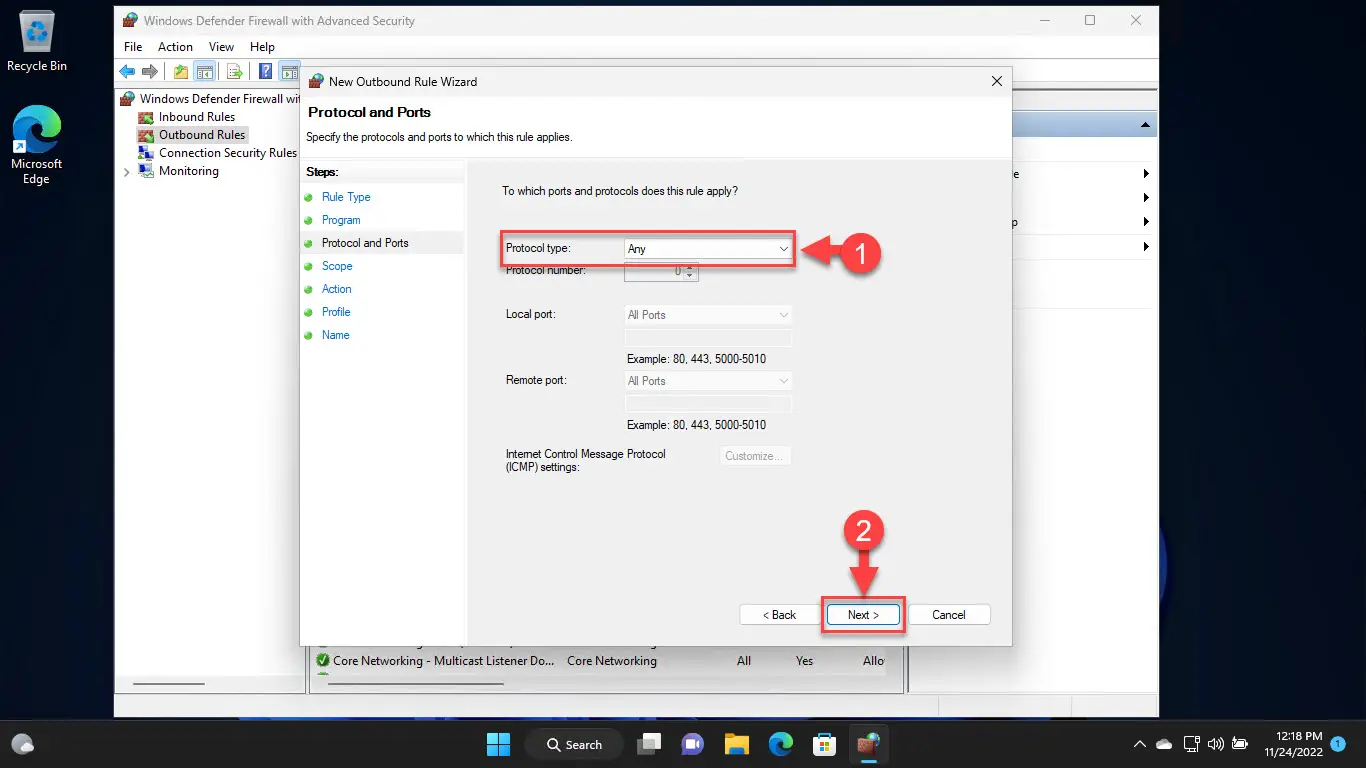Go to the Program step

tap(341, 220)
